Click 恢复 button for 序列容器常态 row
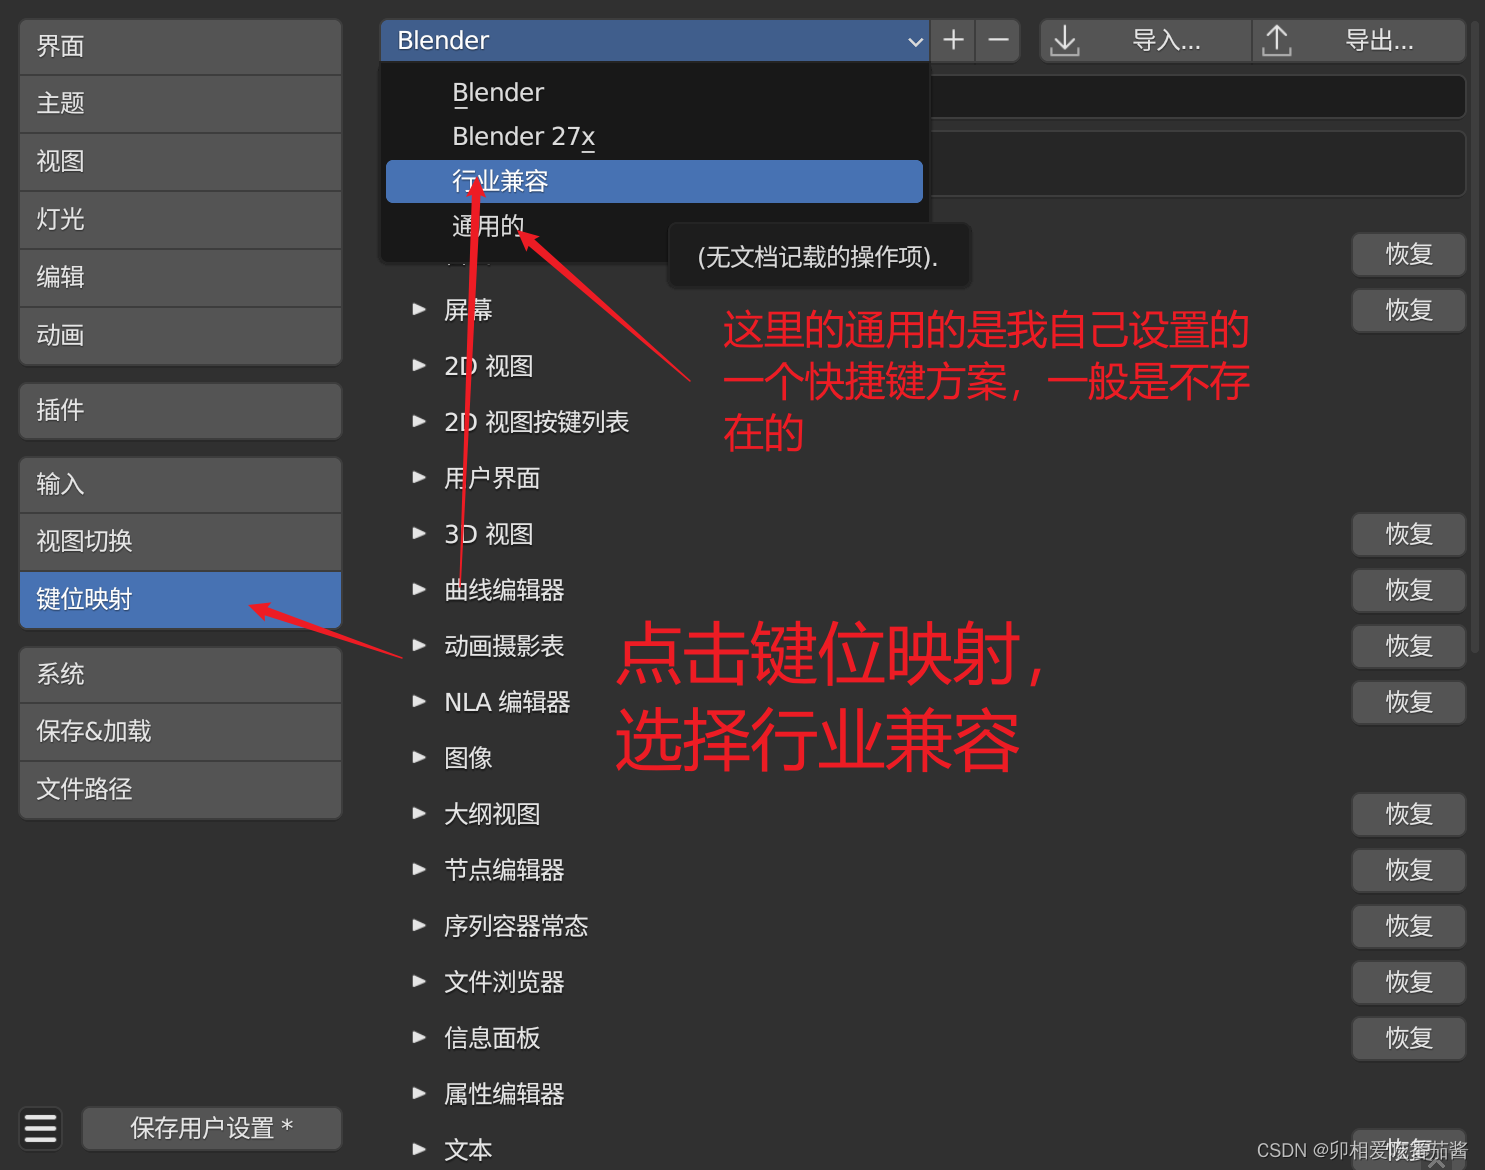Image resolution: width=1485 pixels, height=1170 pixels. (x=1409, y=926)
